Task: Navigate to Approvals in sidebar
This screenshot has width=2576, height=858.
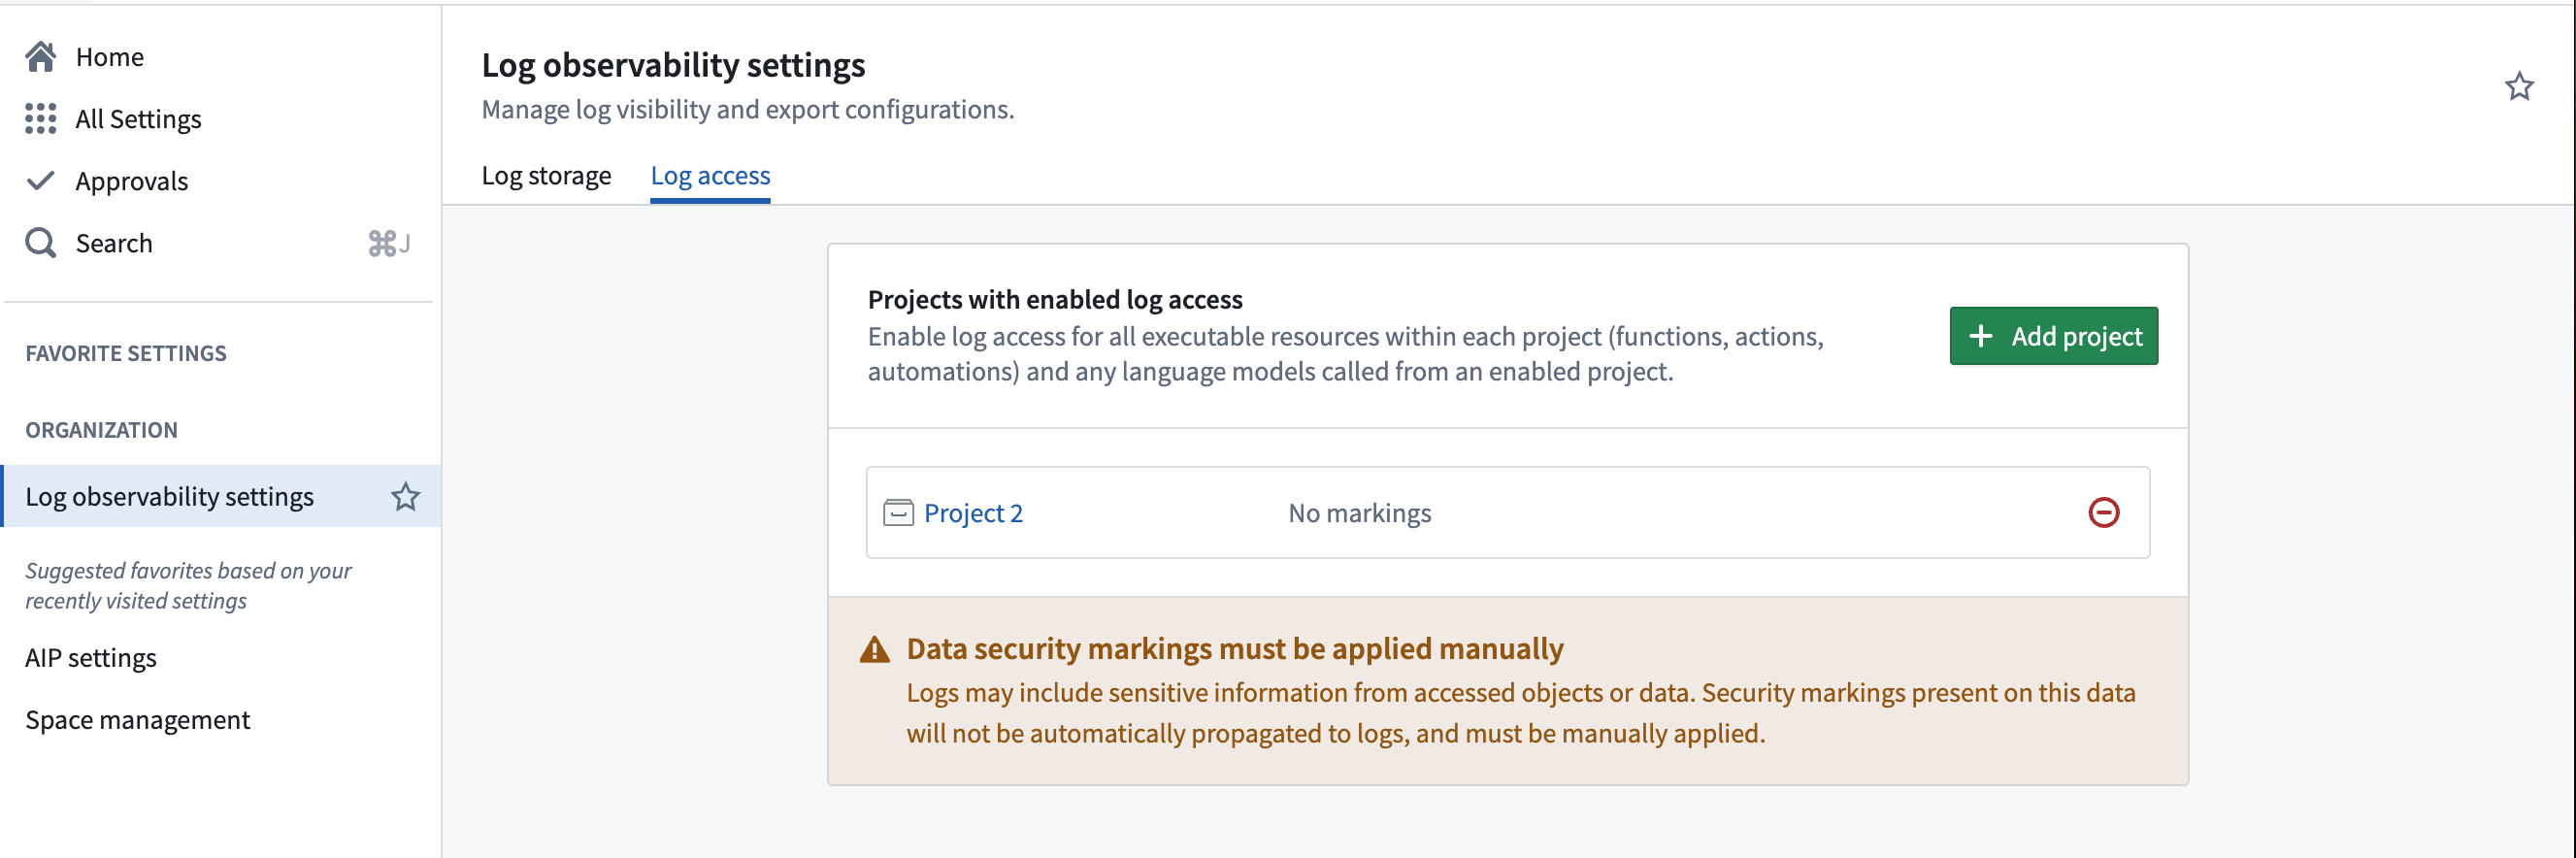Action: click(131, 181)
